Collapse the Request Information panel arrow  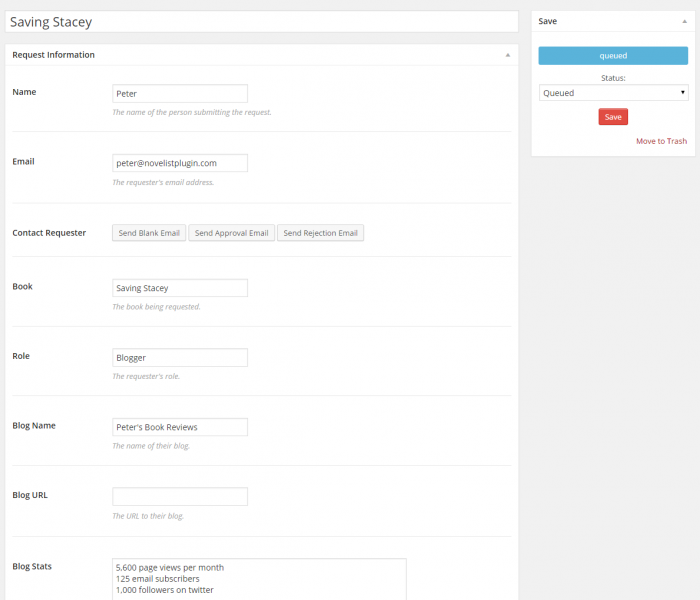tap(507, 55)
